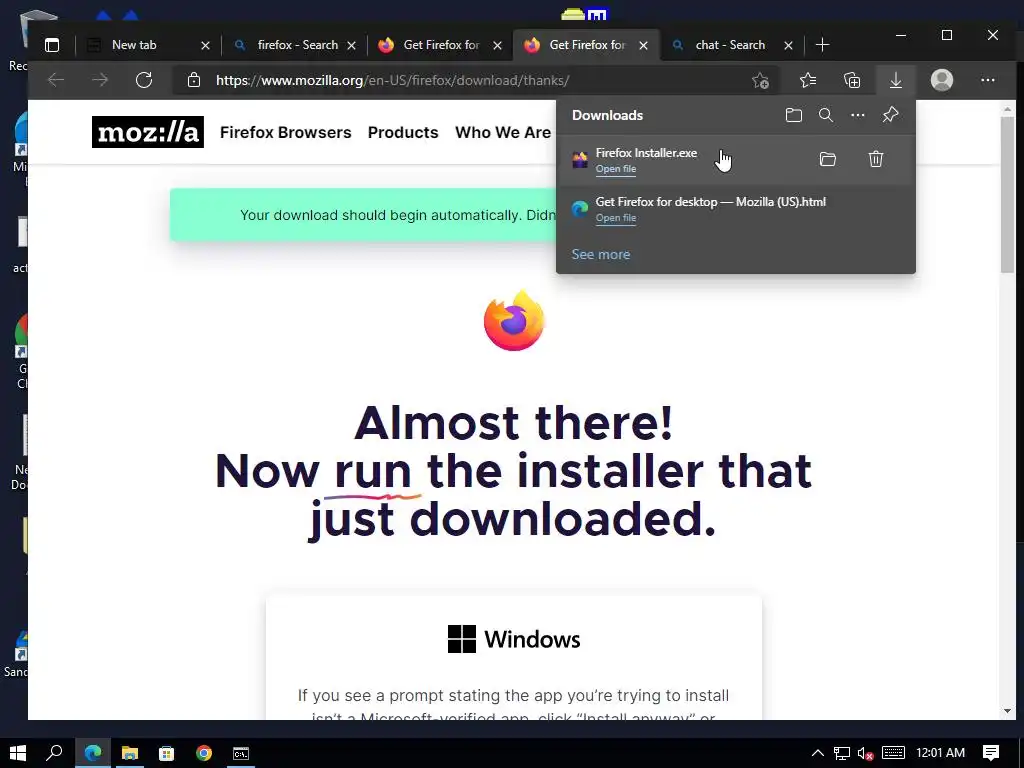The height and width of the screenshot is (768, 1024).
Task: Click See more in Downloads panel
Action: coord(601,255)
